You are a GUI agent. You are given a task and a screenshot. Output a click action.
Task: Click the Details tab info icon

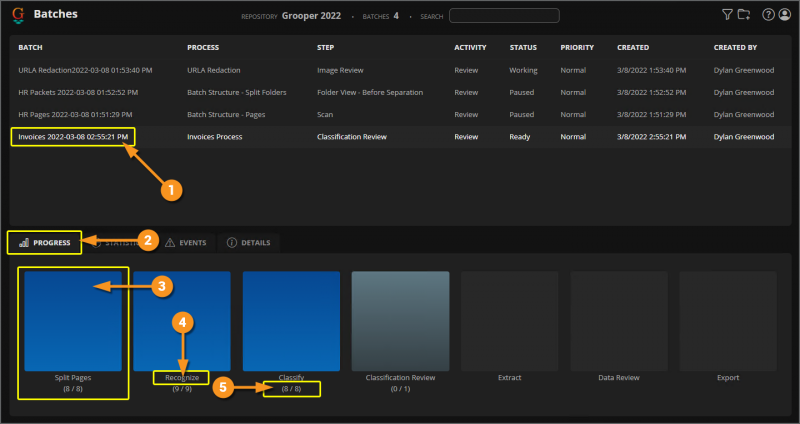tap(232, 242)
